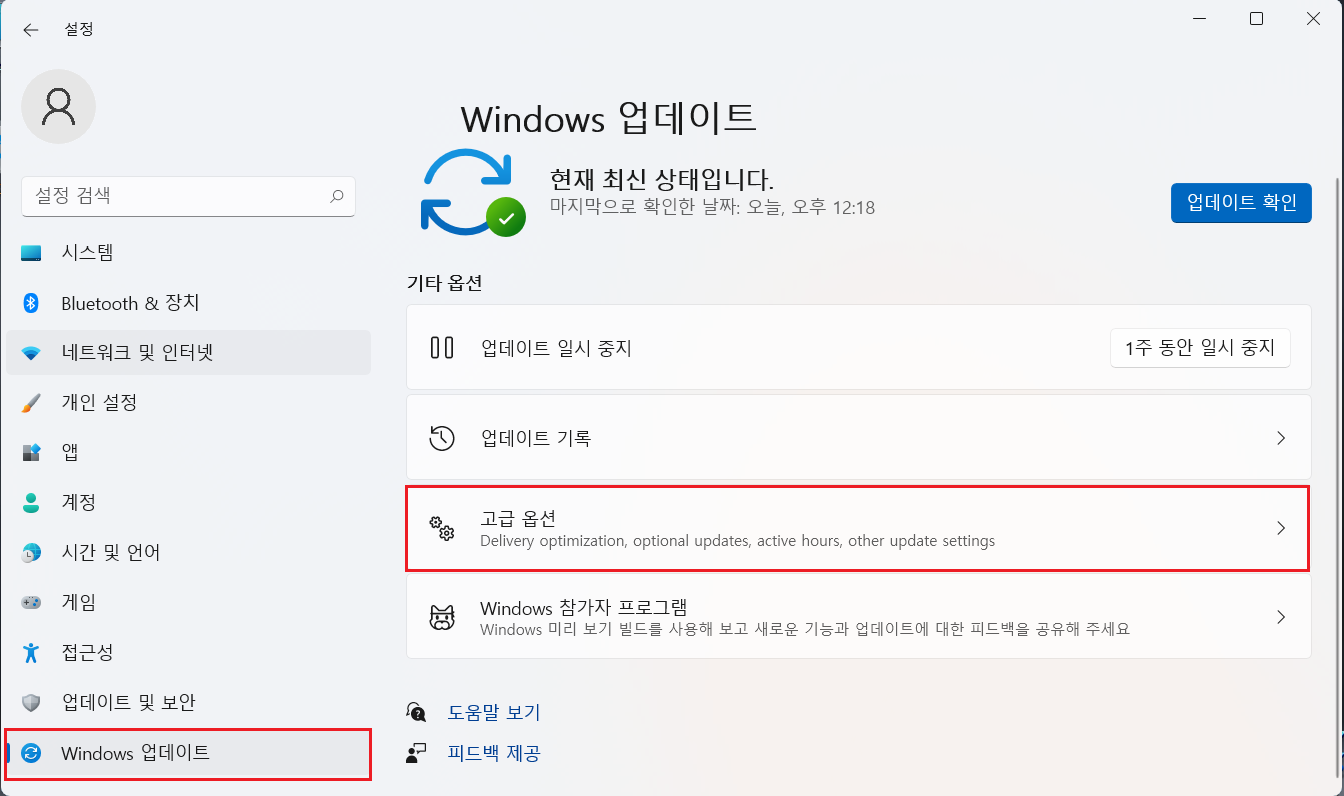Expand Windows 참가자 프로그램 chevron
Screen dimensions: 1344x796
1281,617
